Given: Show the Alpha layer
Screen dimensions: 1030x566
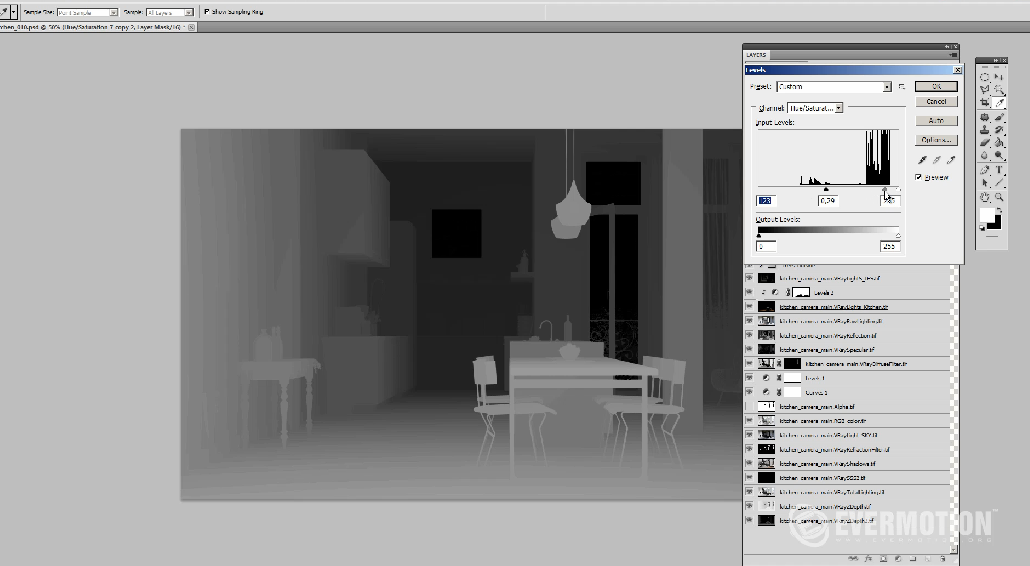Looking at the screenshot, I should click(749, 406).
